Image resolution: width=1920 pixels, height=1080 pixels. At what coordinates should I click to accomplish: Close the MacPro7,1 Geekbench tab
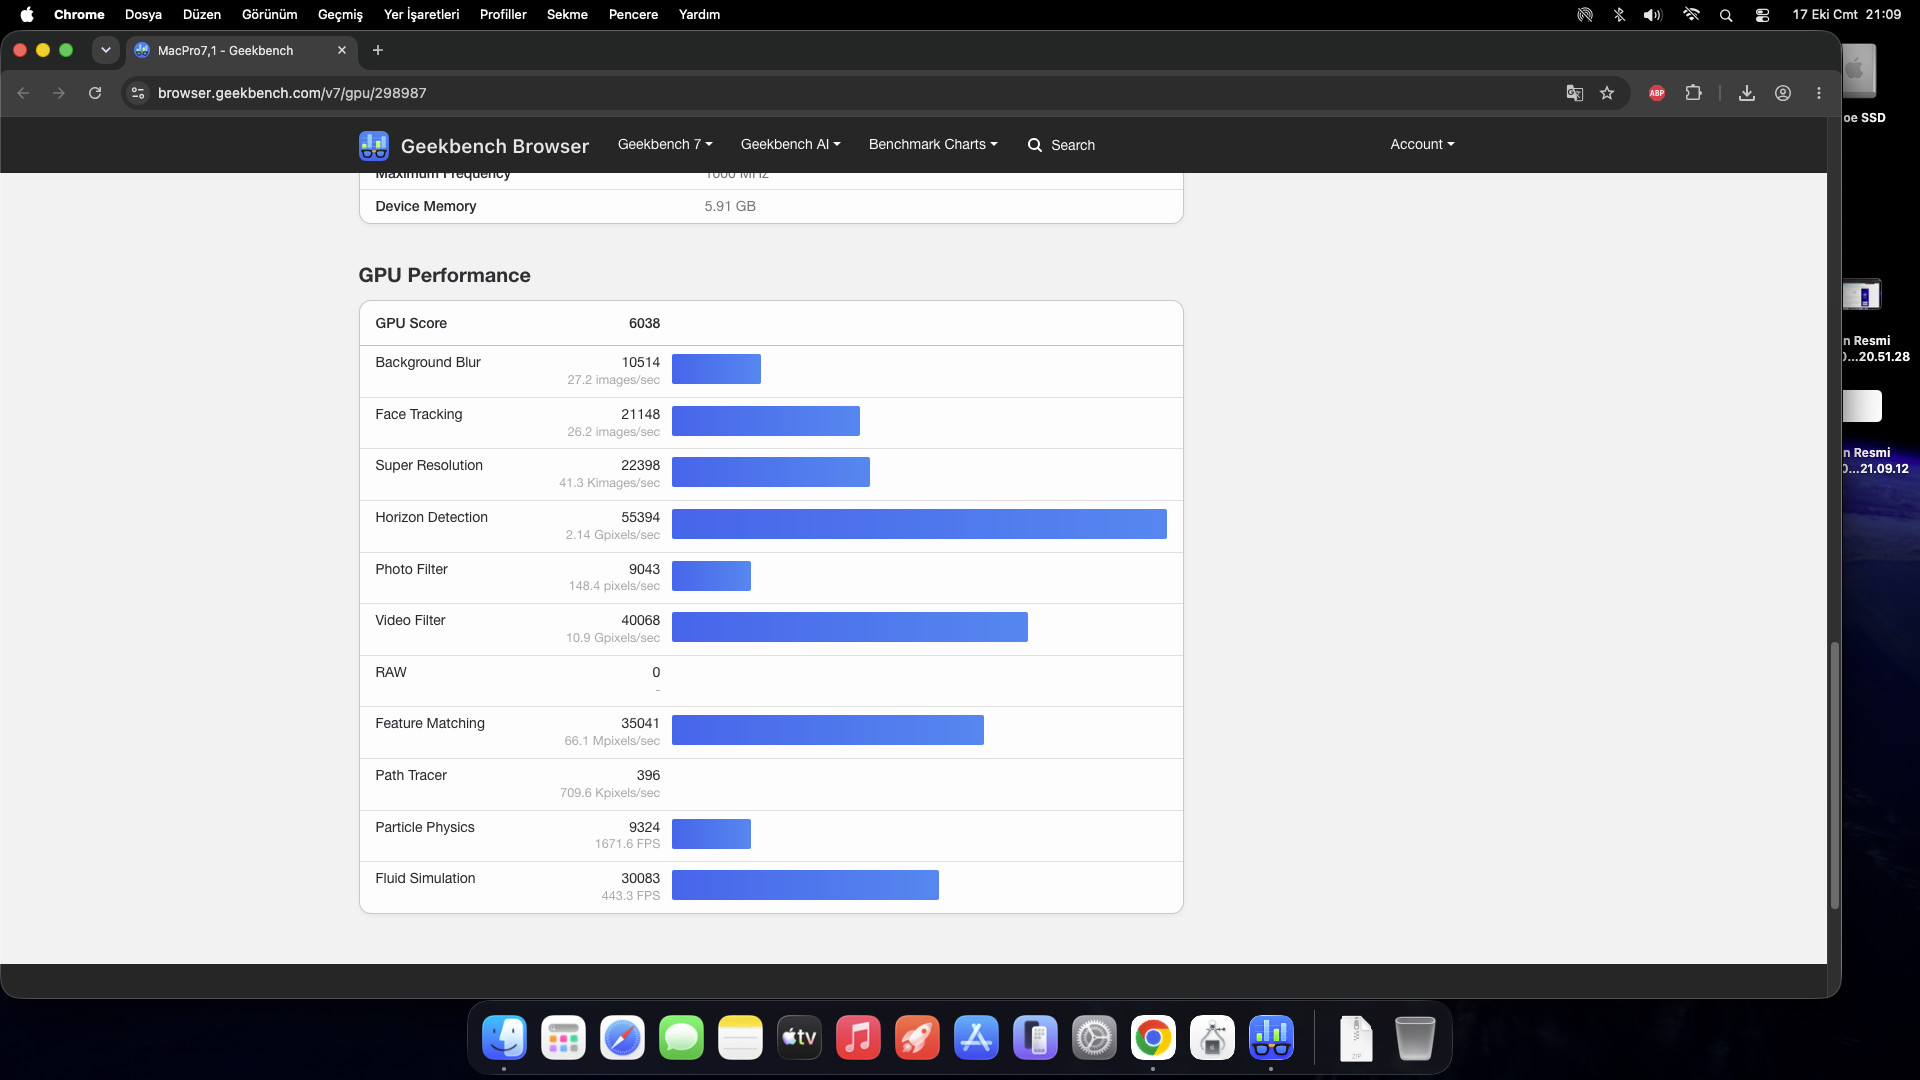point(342,50)
